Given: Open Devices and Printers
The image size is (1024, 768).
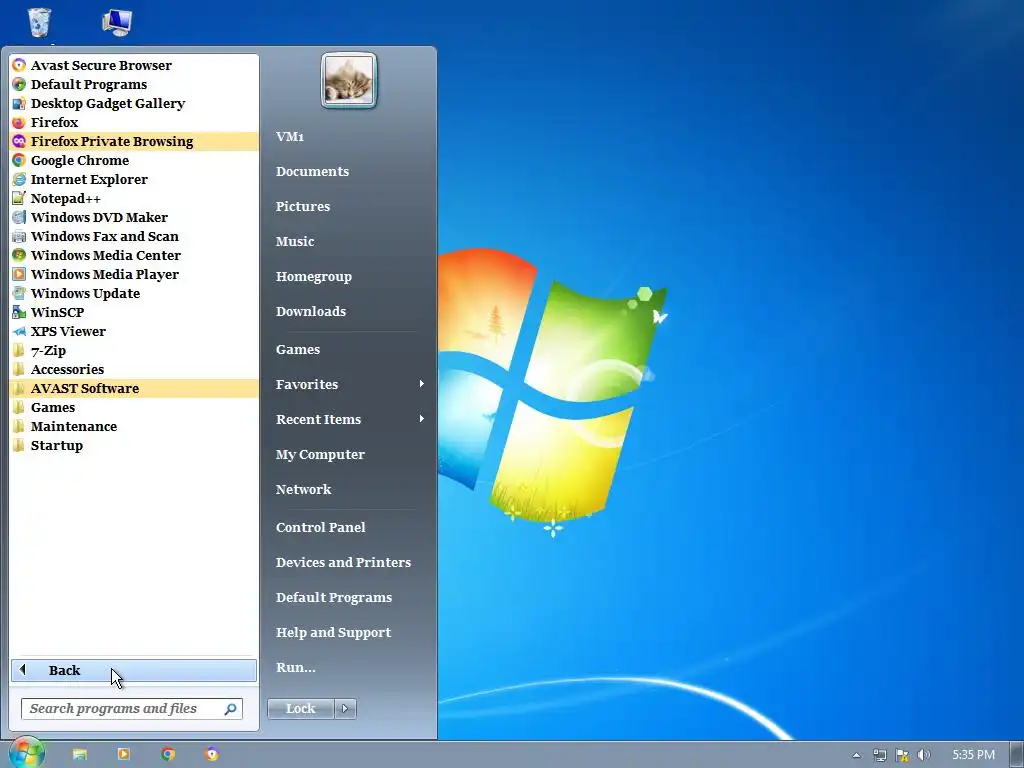Looking at the screenshot, I should (344, 562).
